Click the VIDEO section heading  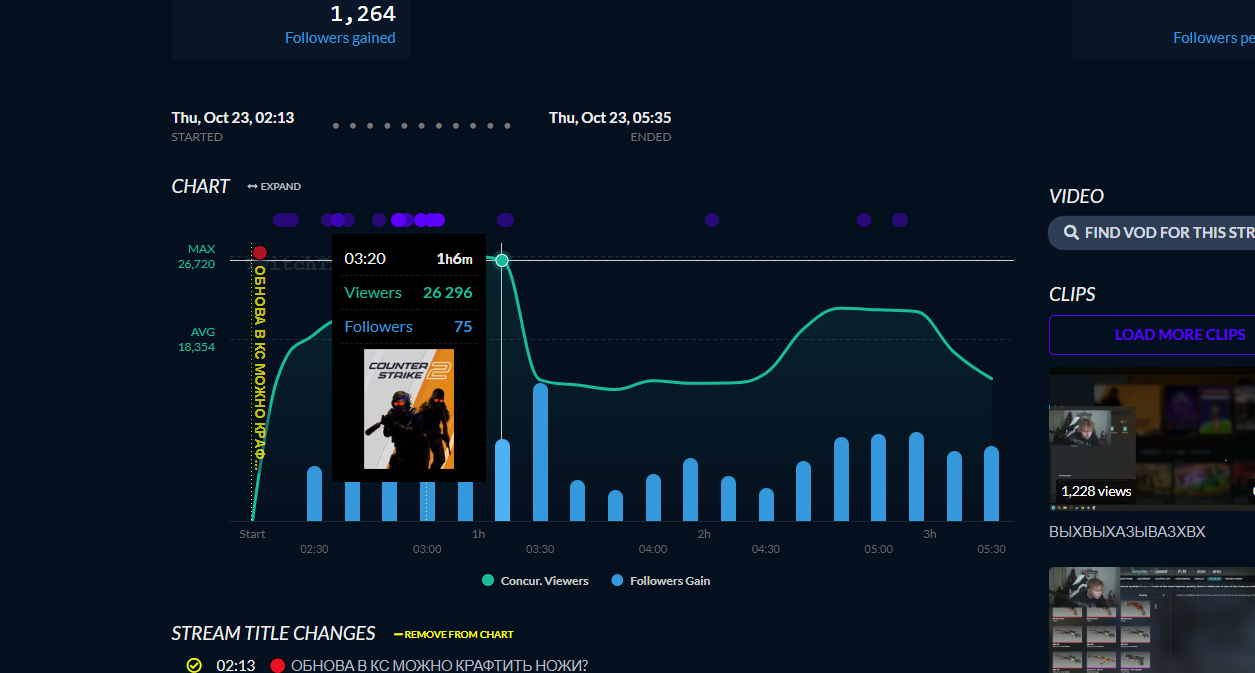click(1076, 196)
